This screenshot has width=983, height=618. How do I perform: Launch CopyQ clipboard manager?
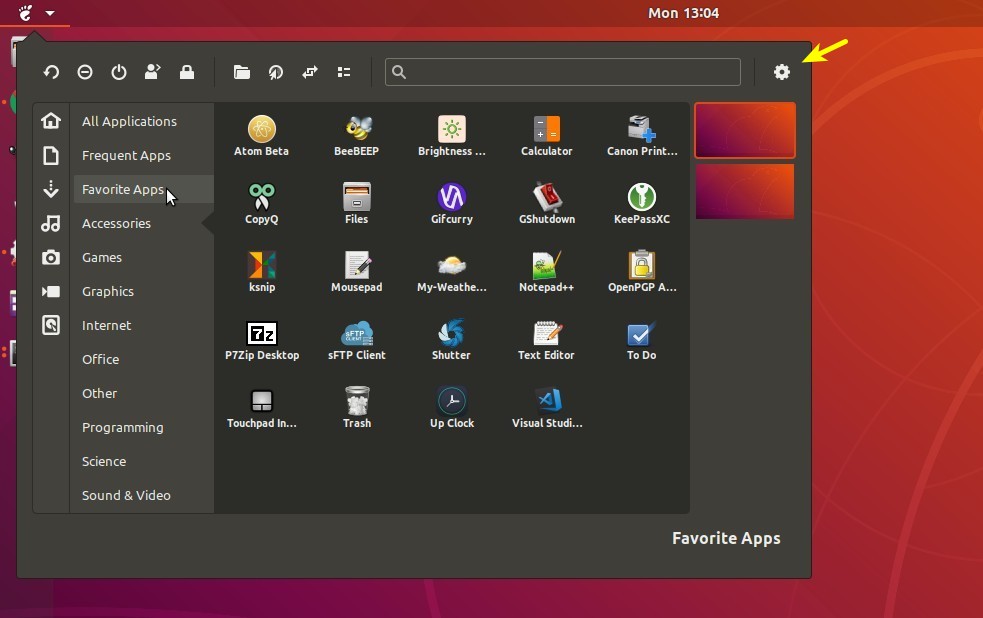pyautogui.click(x=261, y=204)
